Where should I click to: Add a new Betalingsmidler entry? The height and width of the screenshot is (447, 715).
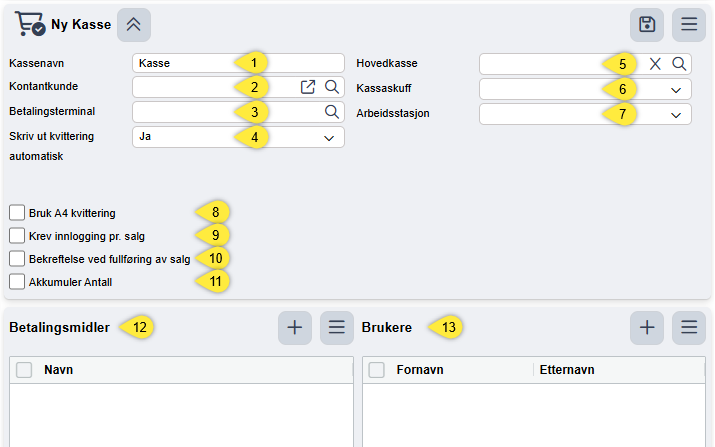(x=295, y=327)
